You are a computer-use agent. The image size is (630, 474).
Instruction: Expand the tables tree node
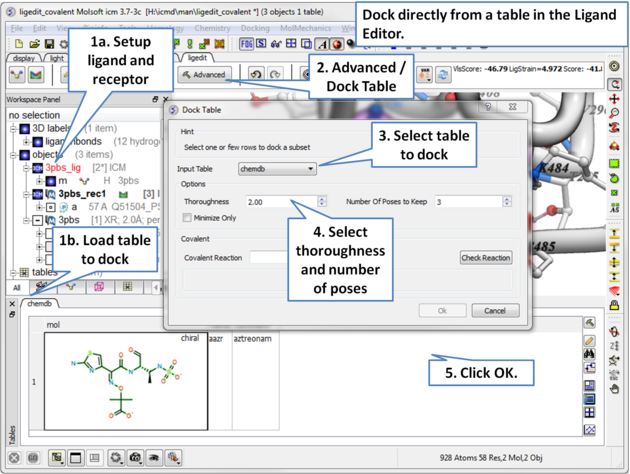pyautogui.click(x=13, y=272)
